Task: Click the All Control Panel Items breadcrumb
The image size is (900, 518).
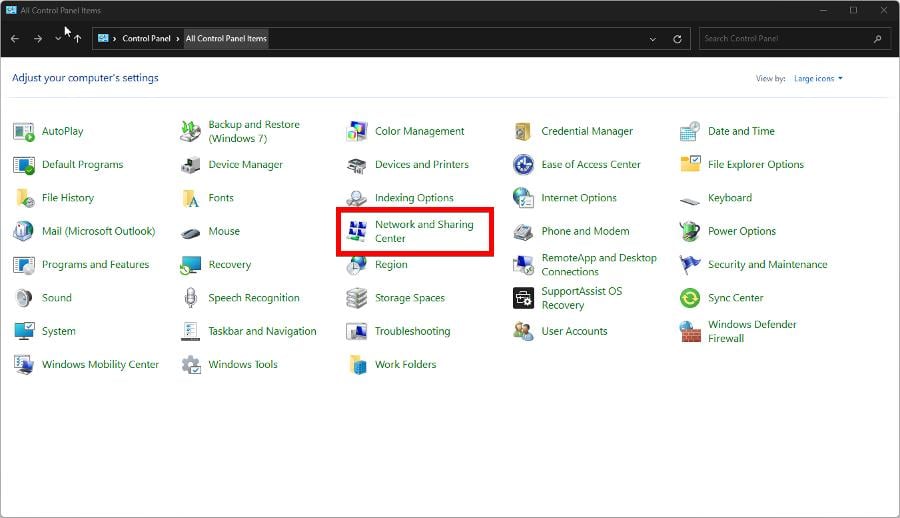Action: [x=226, y=38]
